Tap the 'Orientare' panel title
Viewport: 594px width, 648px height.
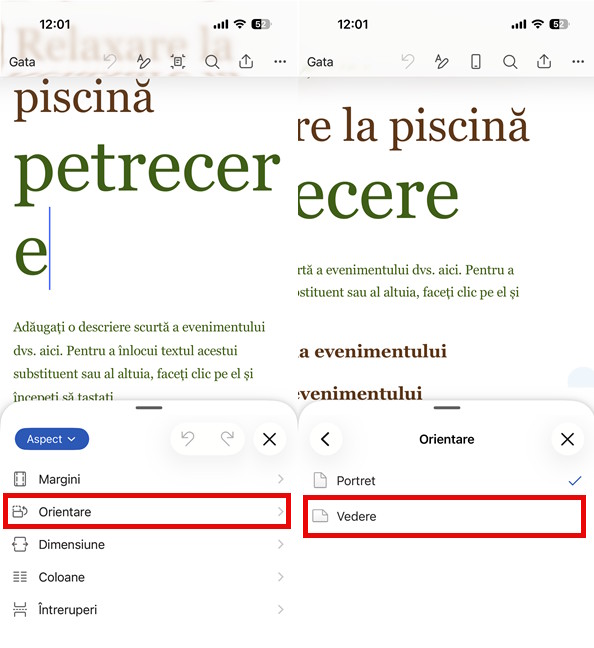tap(446, 439)
